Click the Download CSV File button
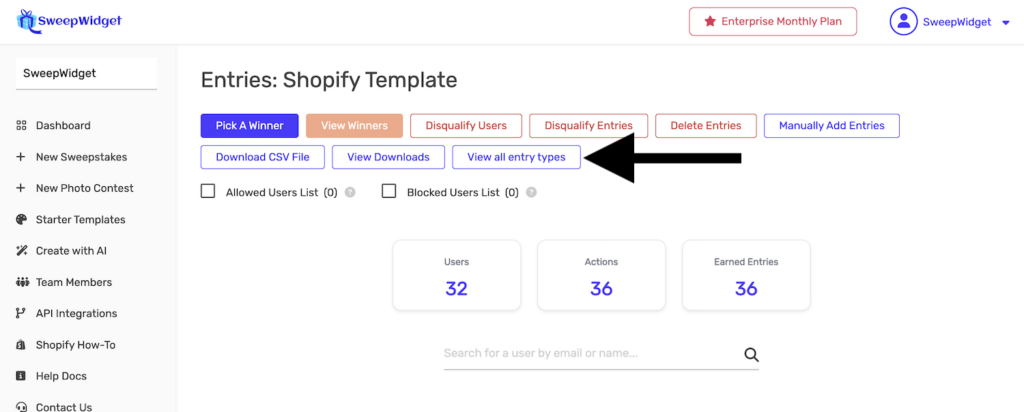Screen dimensions: 1024x412 tap(262, 157)
